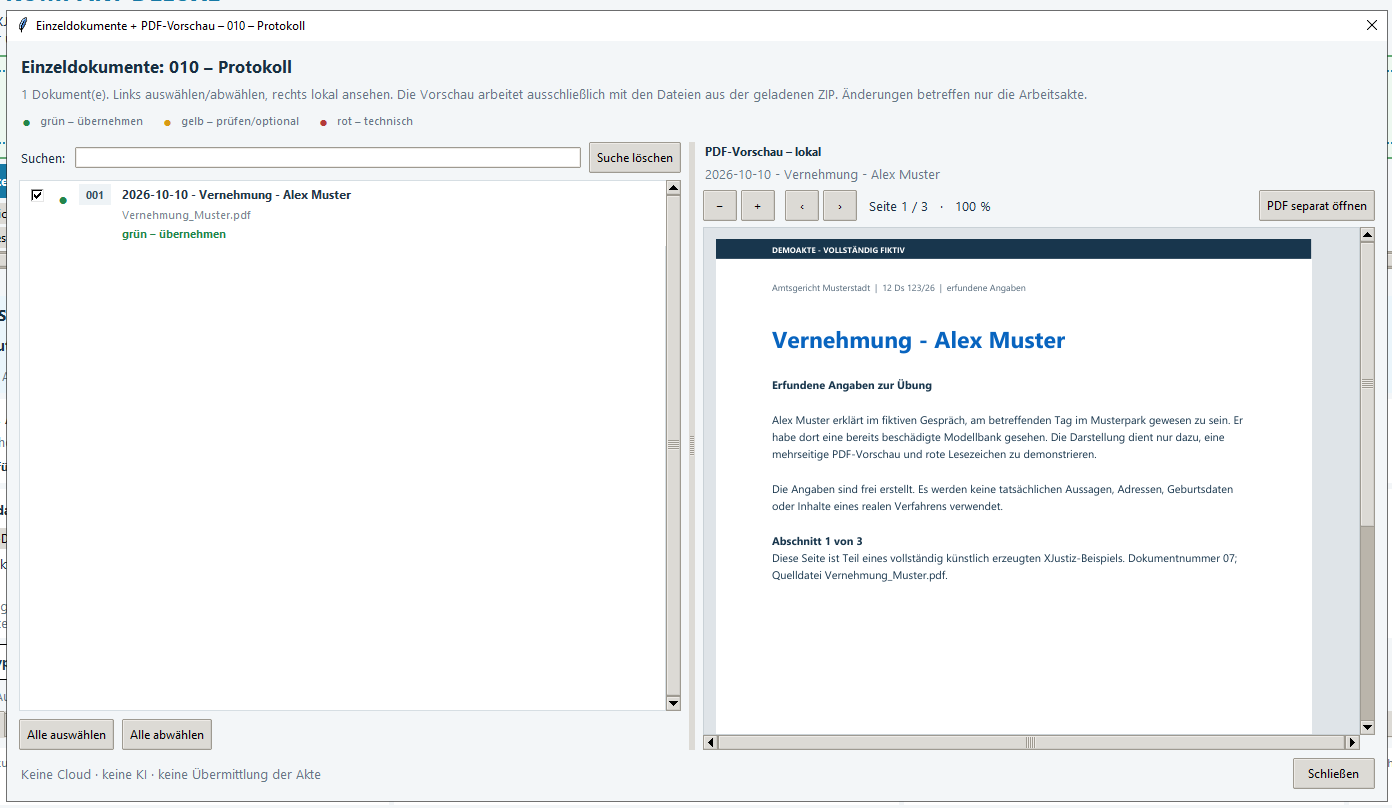
Task: Click PDF preview vertical scrollbar down arrow
Action: (1367, 727)
